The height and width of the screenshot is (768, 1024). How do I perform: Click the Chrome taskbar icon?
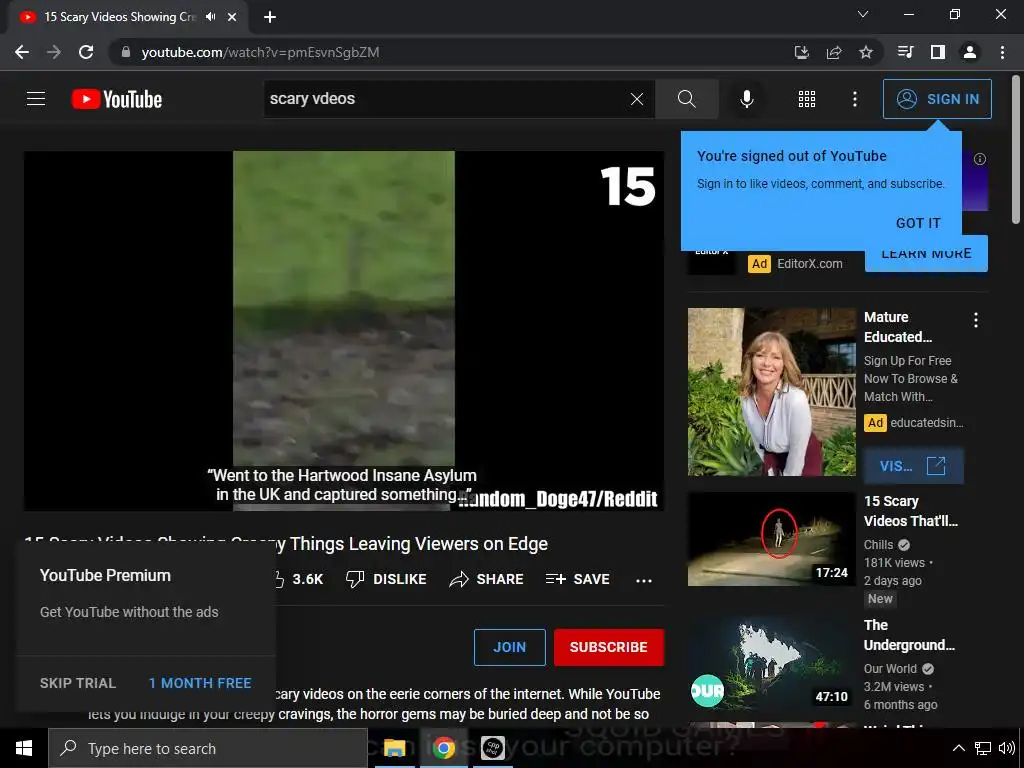click(x=443, y=748)
